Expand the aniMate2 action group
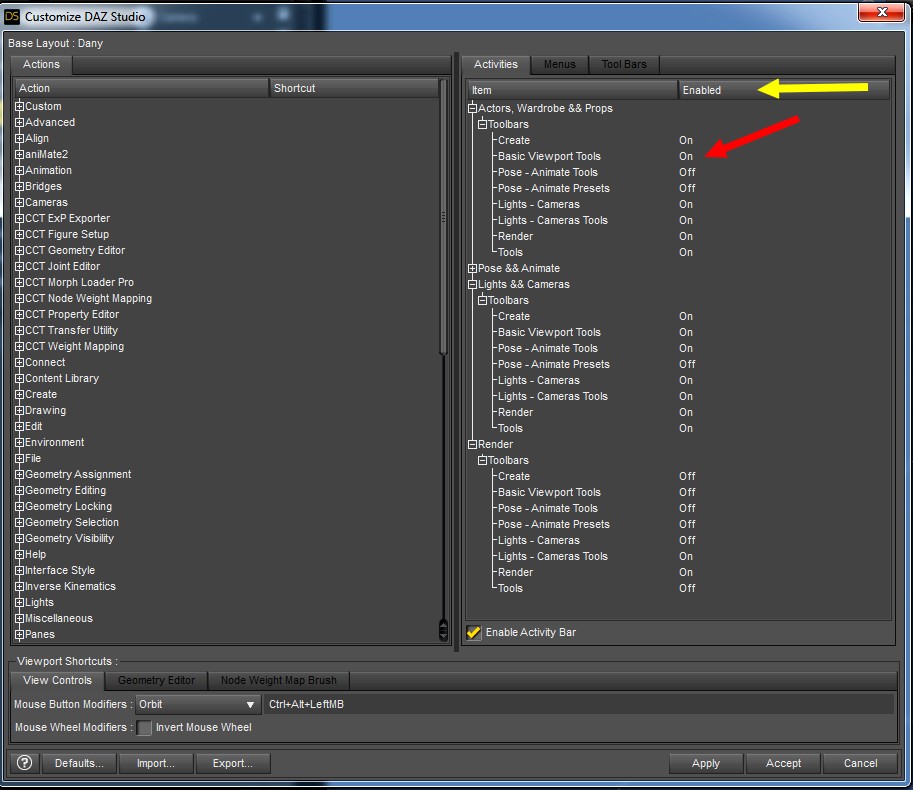This screenshot has width=913, height=790. coord(19,154)
